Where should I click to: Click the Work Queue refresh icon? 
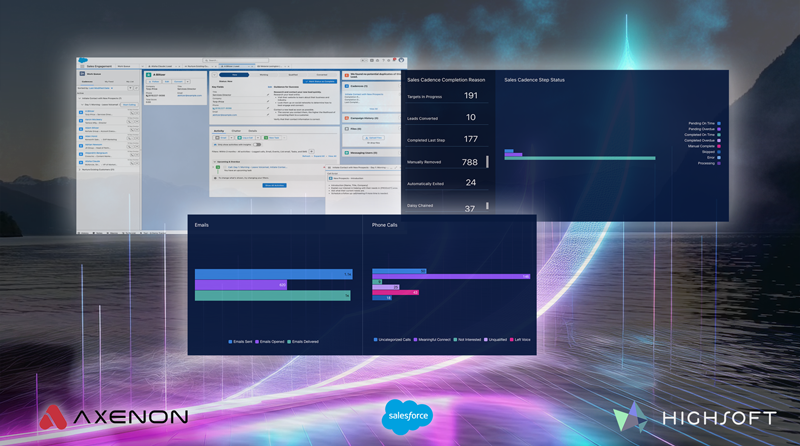[136, 88]
